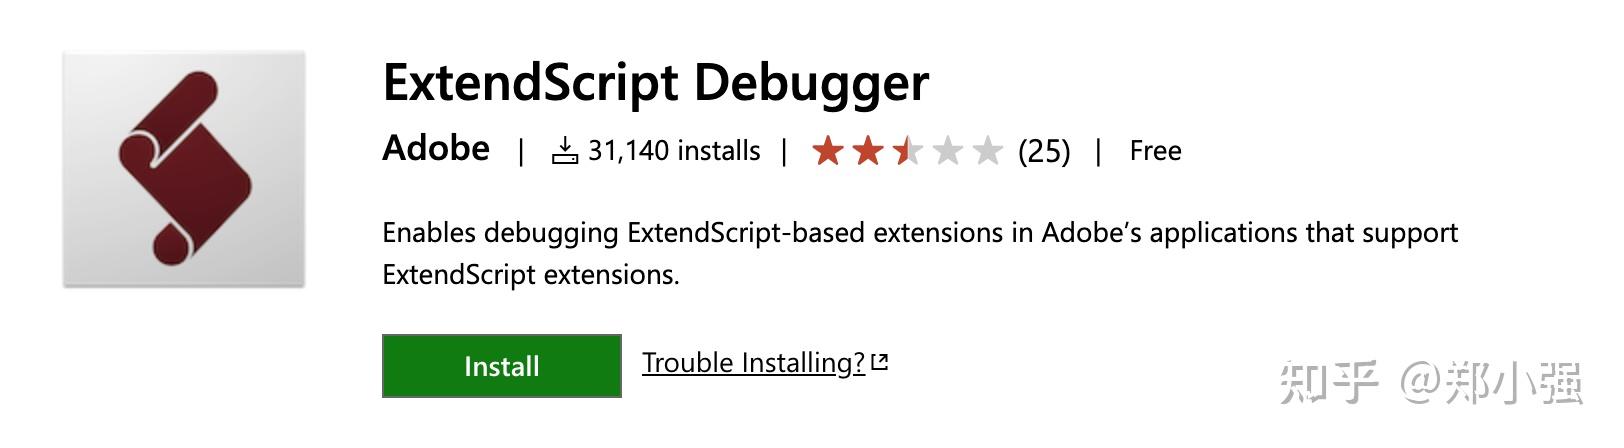Open the Adobe publisher link
Viewport: 1624px width, 448px height.
(x=436, y=148)
